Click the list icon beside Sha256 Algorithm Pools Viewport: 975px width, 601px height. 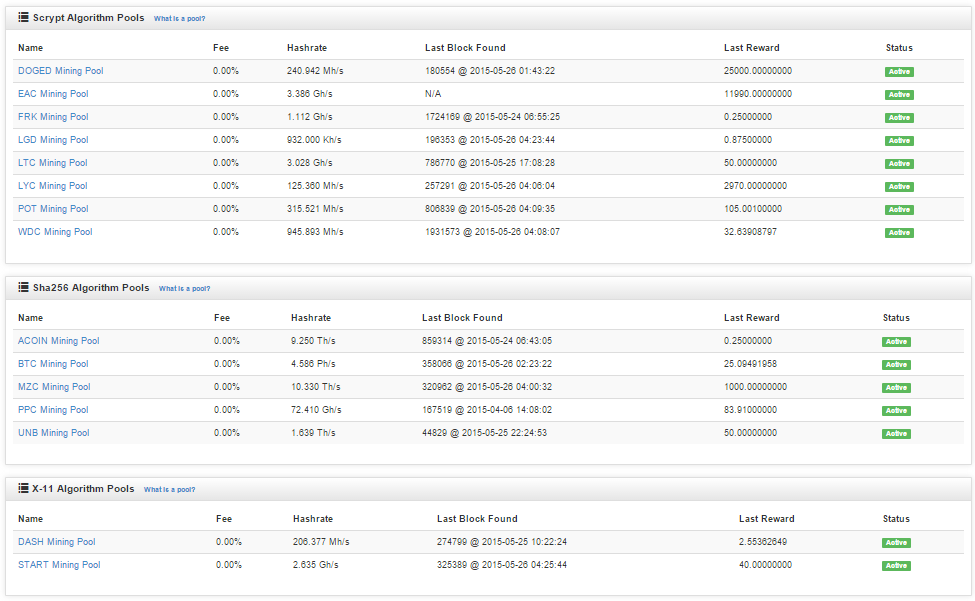(x=23, y=288)
